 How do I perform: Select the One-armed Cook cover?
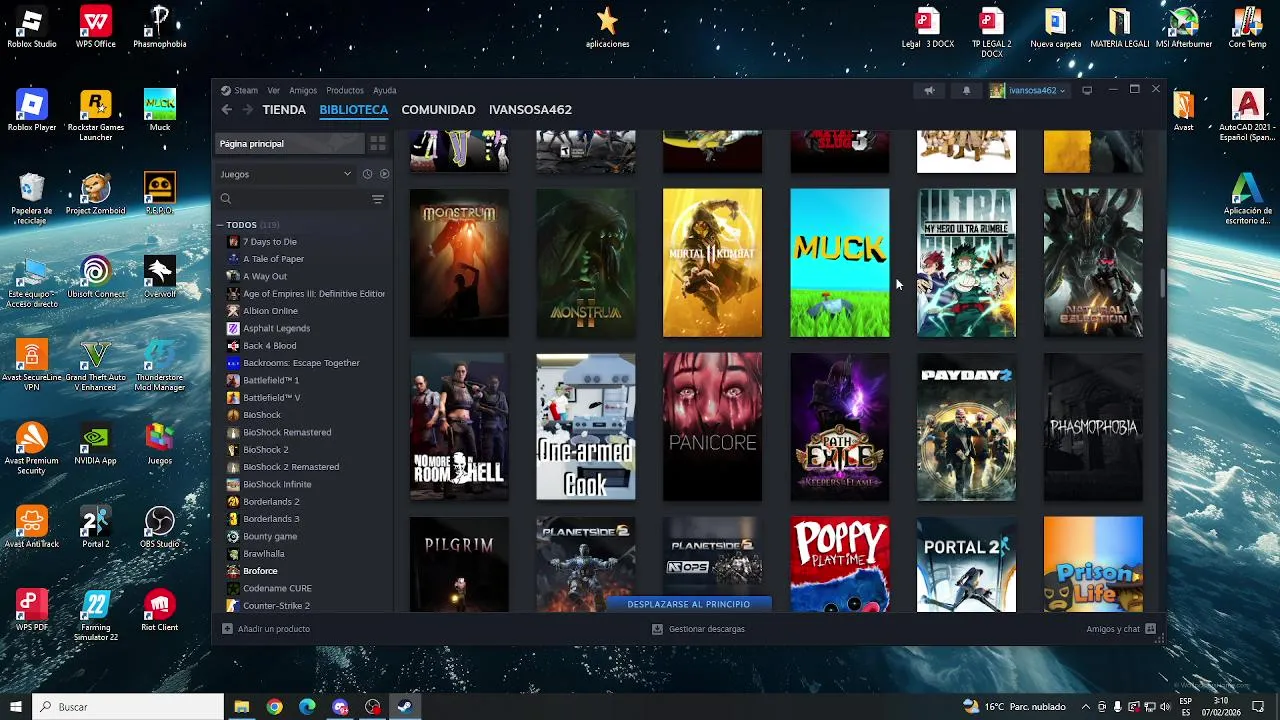pyautogui.click(x=585, y=427)
